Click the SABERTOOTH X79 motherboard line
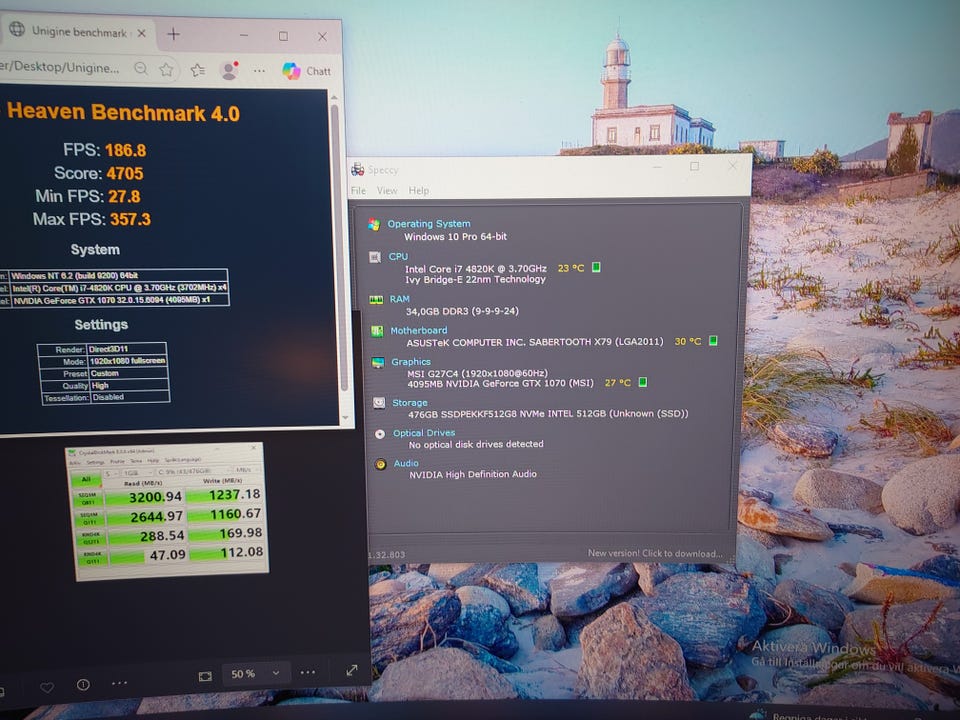This screenshot has height=720, width=960. point(534,342)
